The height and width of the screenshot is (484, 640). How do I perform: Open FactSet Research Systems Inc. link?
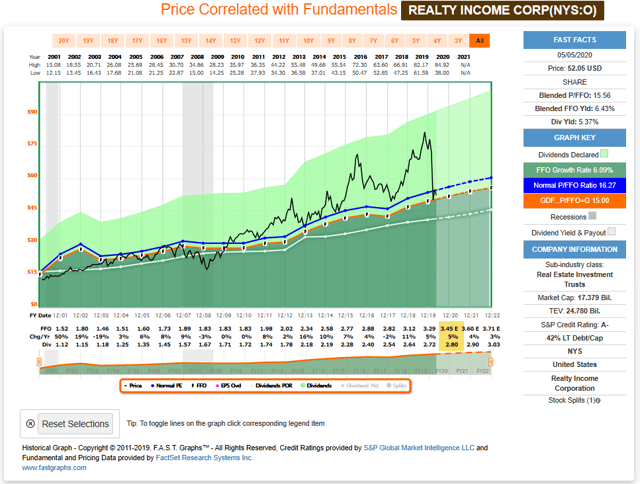coord(204,458)
